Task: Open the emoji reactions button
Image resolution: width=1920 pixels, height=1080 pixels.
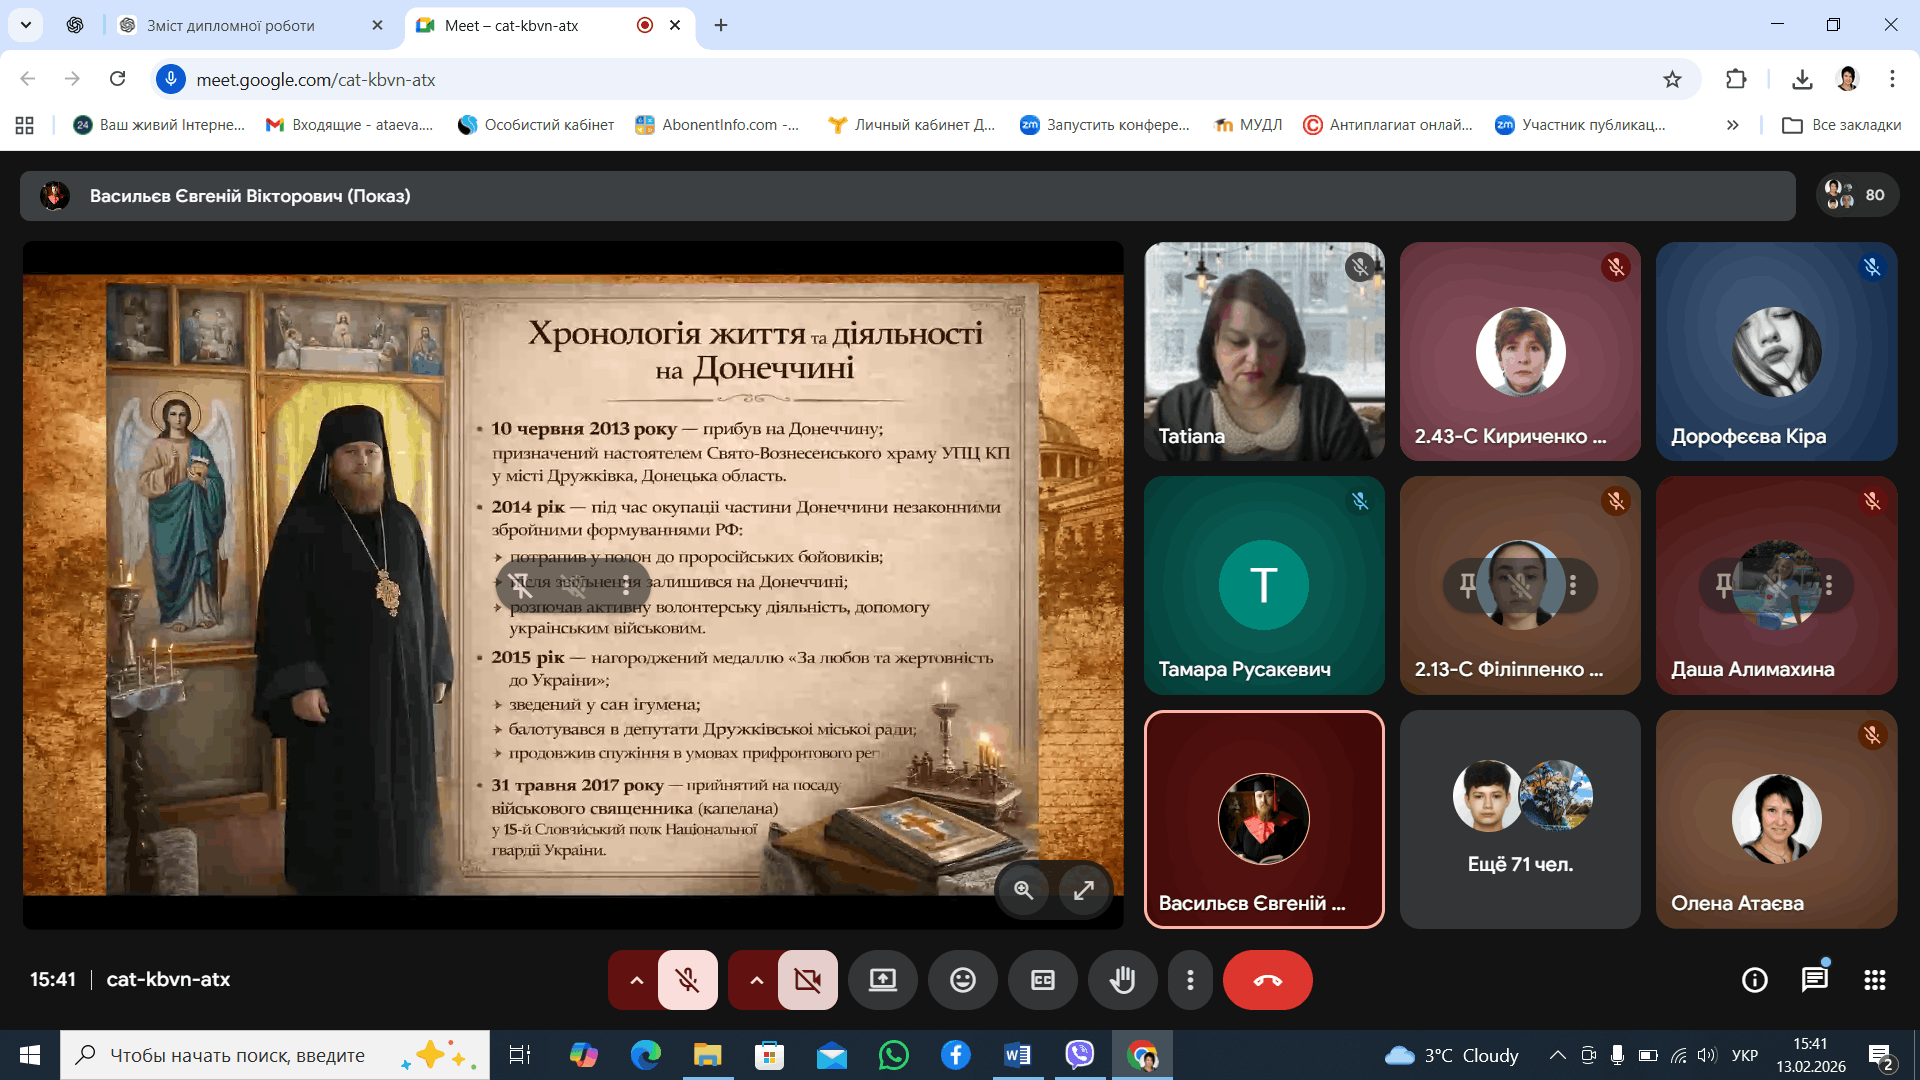Action: pos(962,980)
